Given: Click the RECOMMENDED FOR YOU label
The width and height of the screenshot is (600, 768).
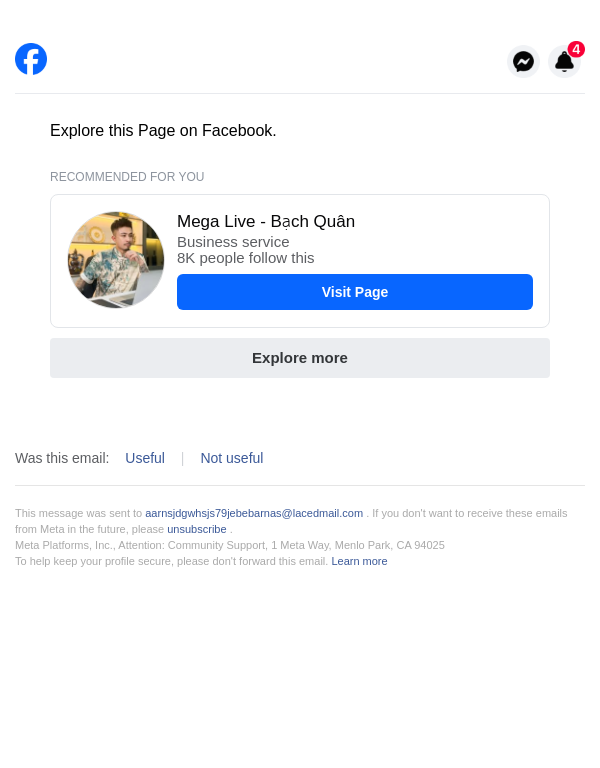Looking at the screenshot, I should coord(127,177).
